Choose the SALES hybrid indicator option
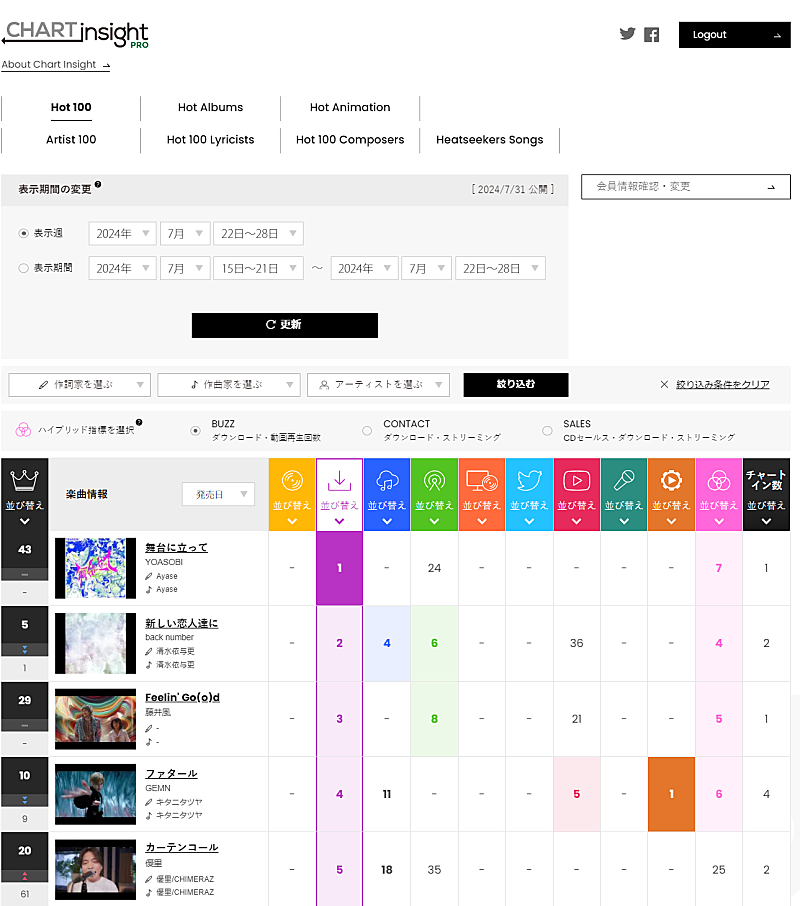Viewport: 800px width, 906px height. (x=547, y=431)
